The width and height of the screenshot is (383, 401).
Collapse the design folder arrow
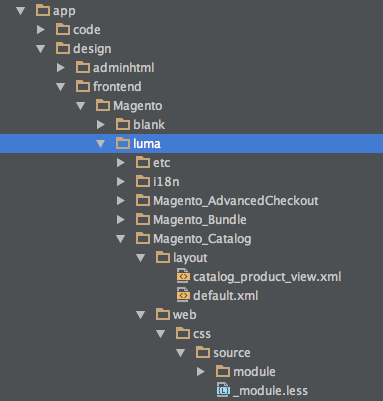click(41, 49)
